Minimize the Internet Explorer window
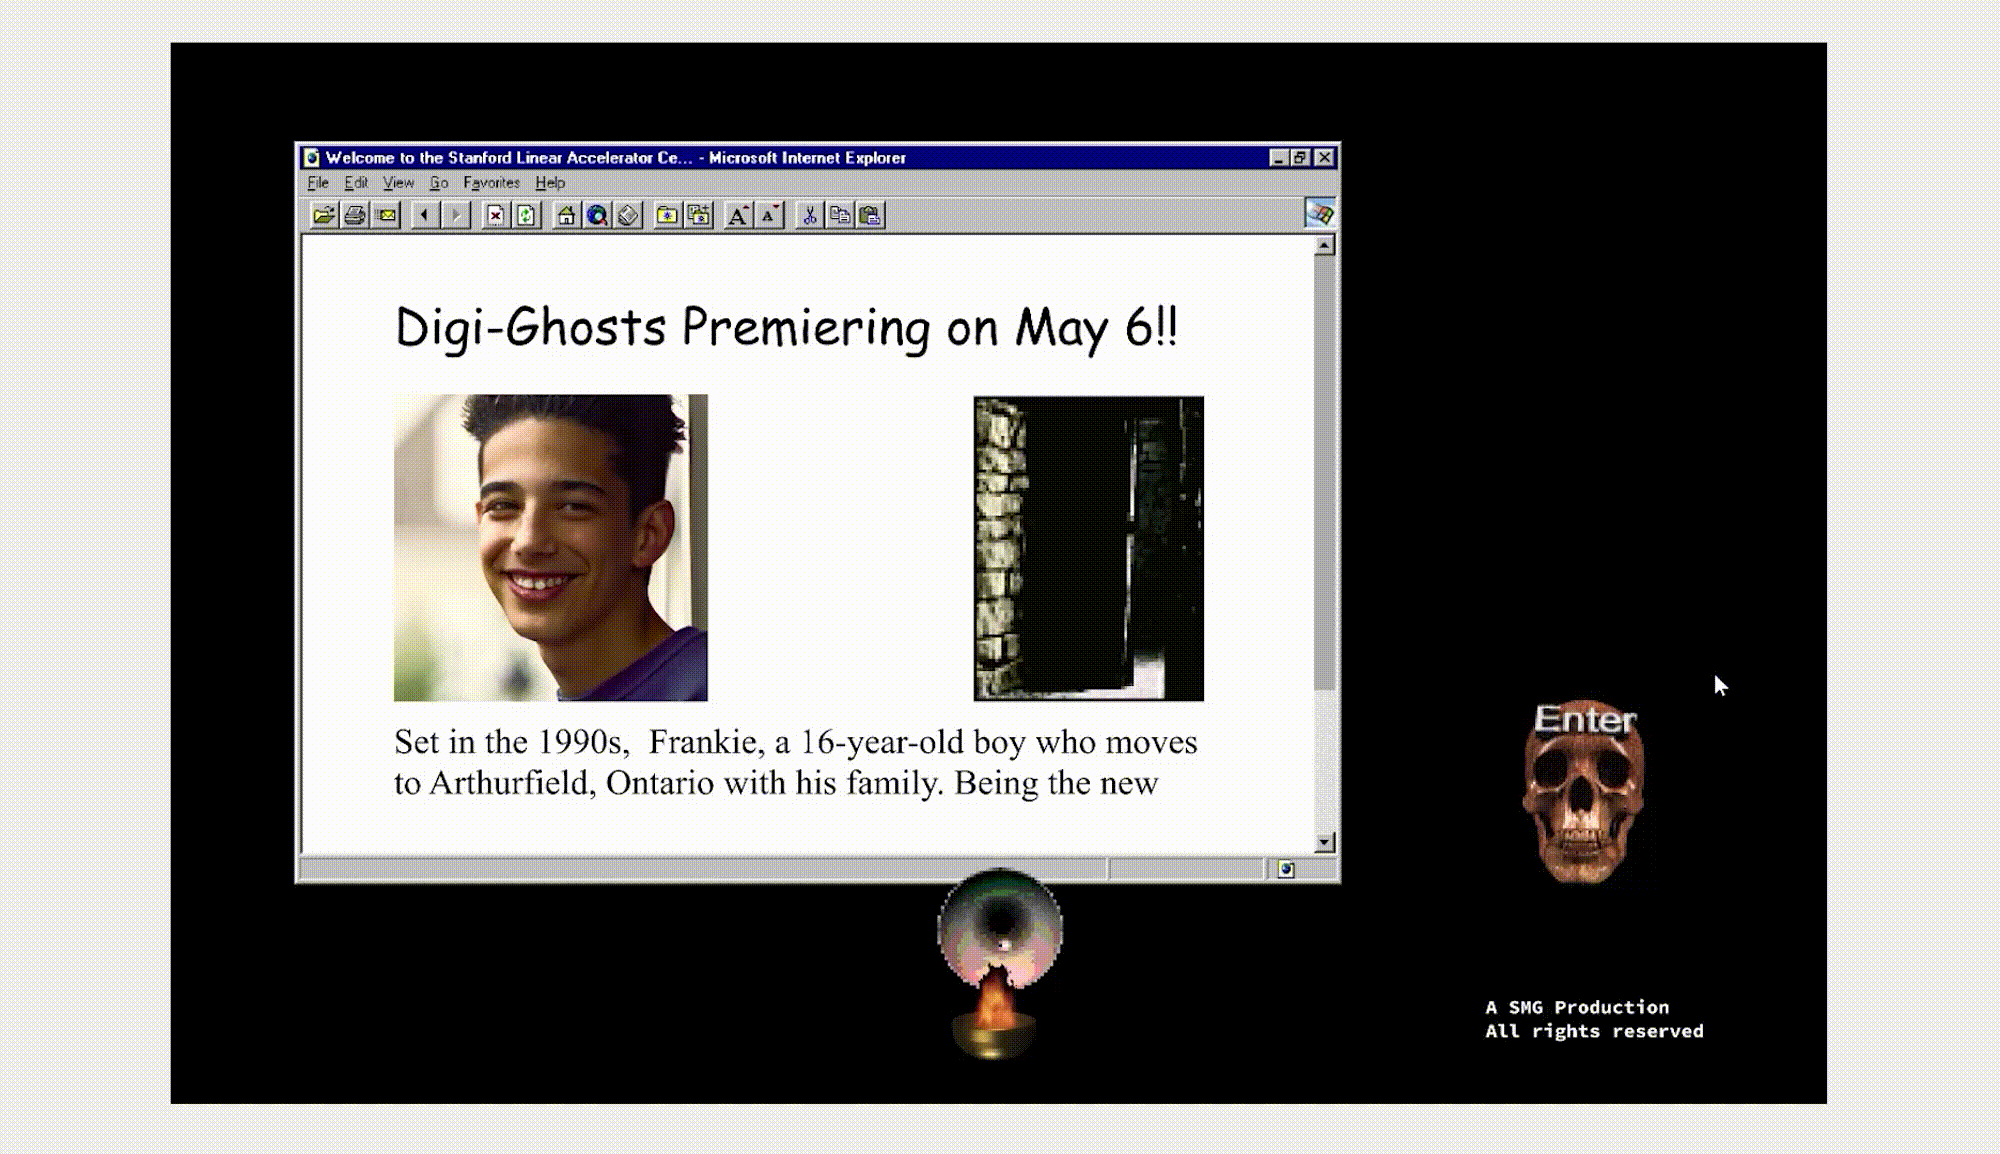 coord(1278,158)
